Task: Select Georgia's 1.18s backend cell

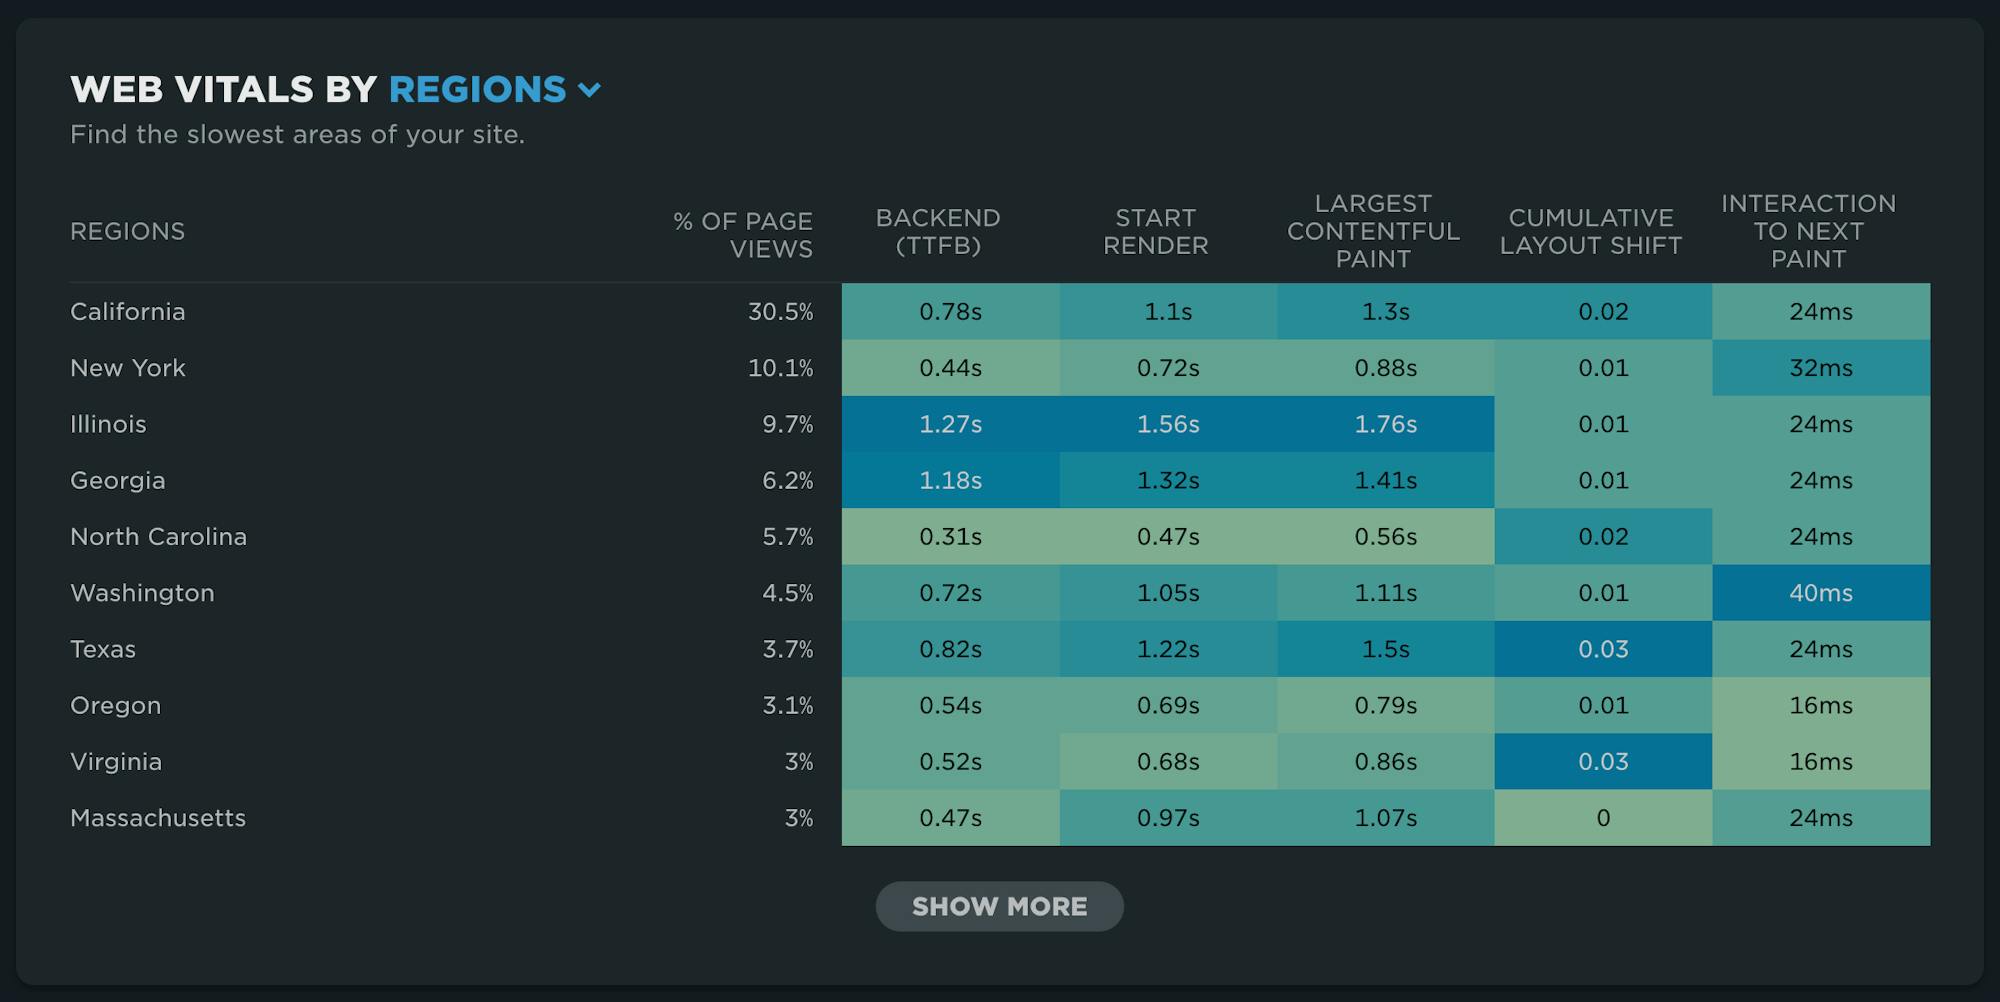Action: (x=950, y=480)
